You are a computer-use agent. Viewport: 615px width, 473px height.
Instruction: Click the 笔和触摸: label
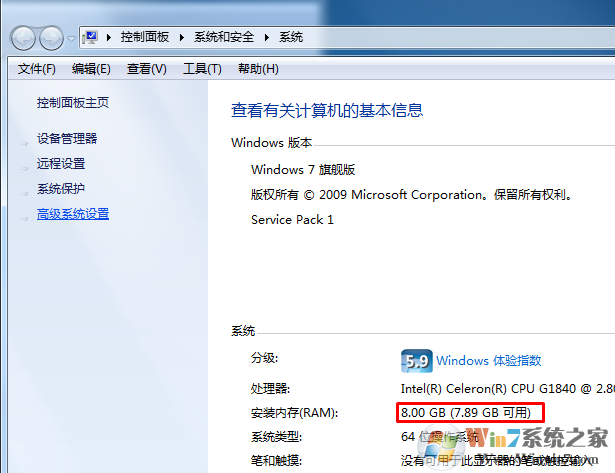pos(276,460)
